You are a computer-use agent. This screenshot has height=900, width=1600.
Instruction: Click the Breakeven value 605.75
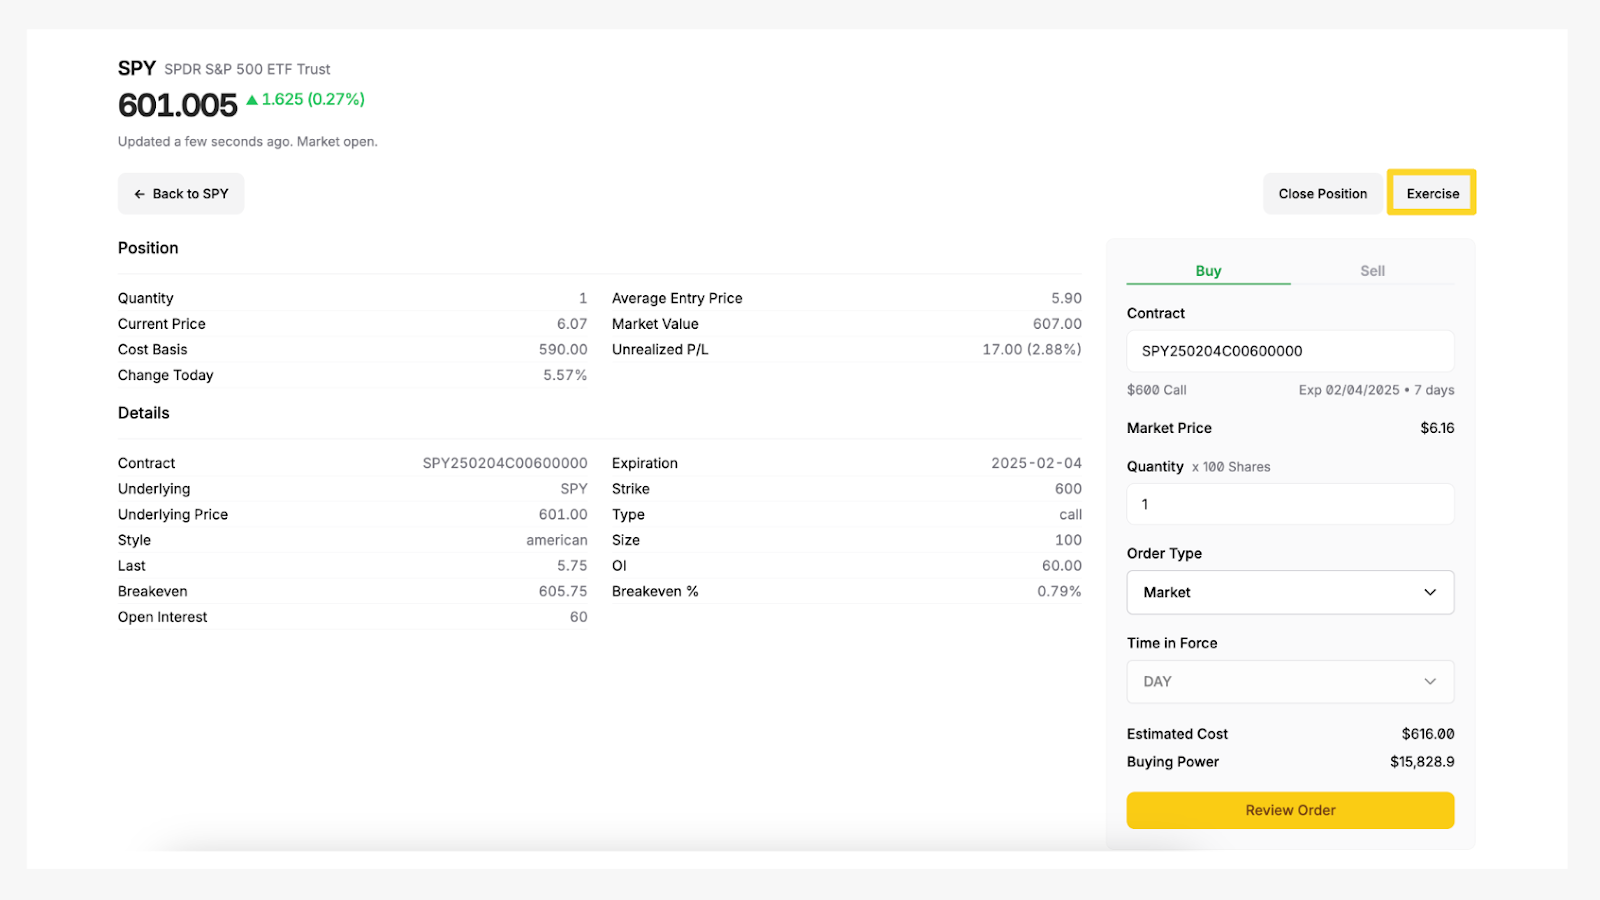563,591
